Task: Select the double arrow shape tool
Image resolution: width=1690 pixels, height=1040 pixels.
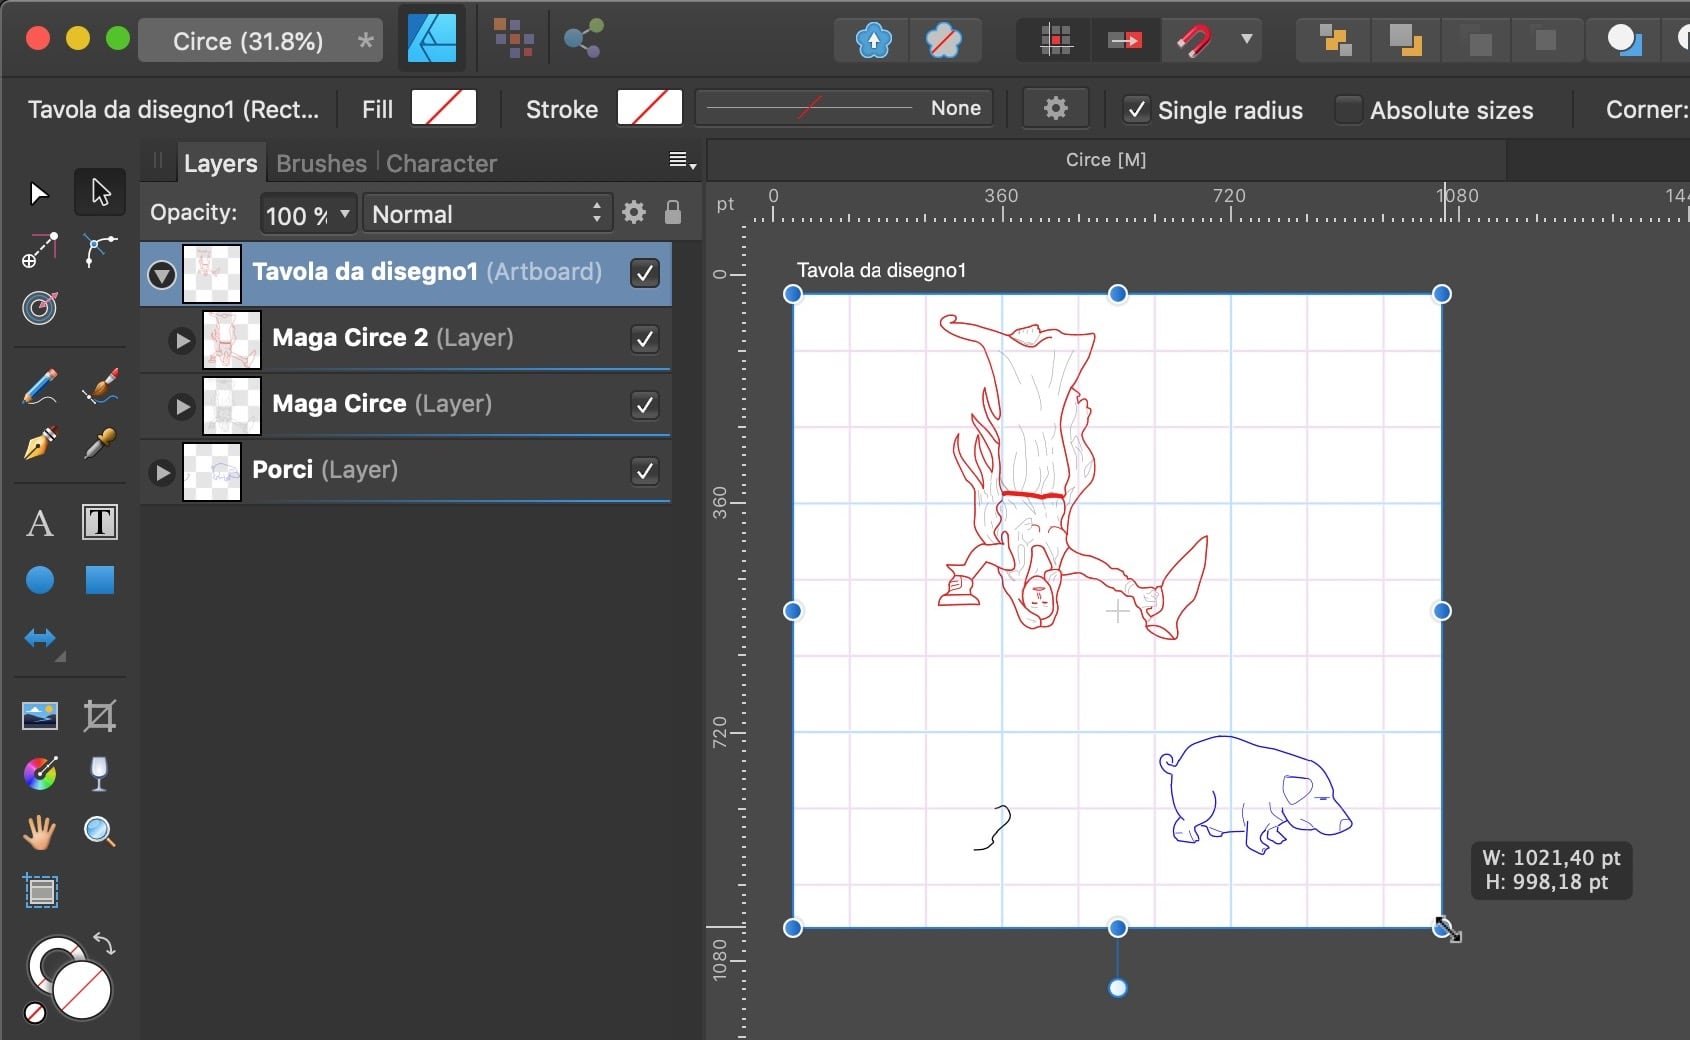Action: pos(40,638)
